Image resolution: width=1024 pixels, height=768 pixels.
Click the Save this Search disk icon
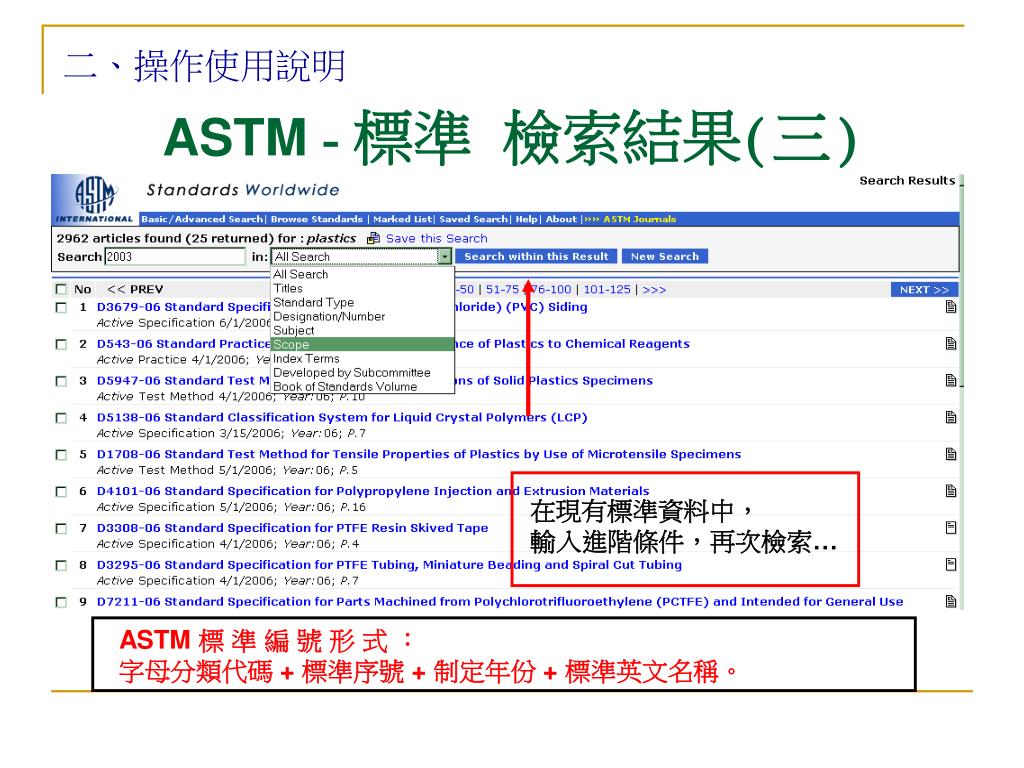click(373, 238)
